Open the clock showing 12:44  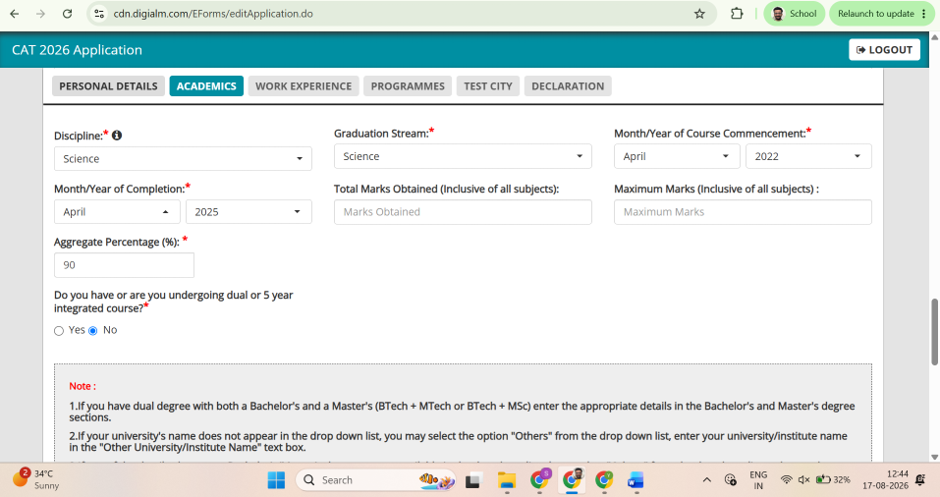(x=885, y=480)
